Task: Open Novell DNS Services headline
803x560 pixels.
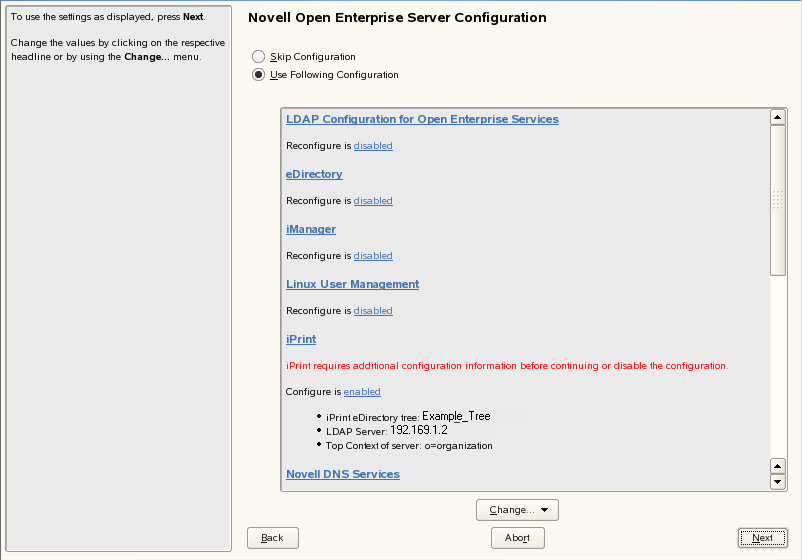Action: click(343, 474)
